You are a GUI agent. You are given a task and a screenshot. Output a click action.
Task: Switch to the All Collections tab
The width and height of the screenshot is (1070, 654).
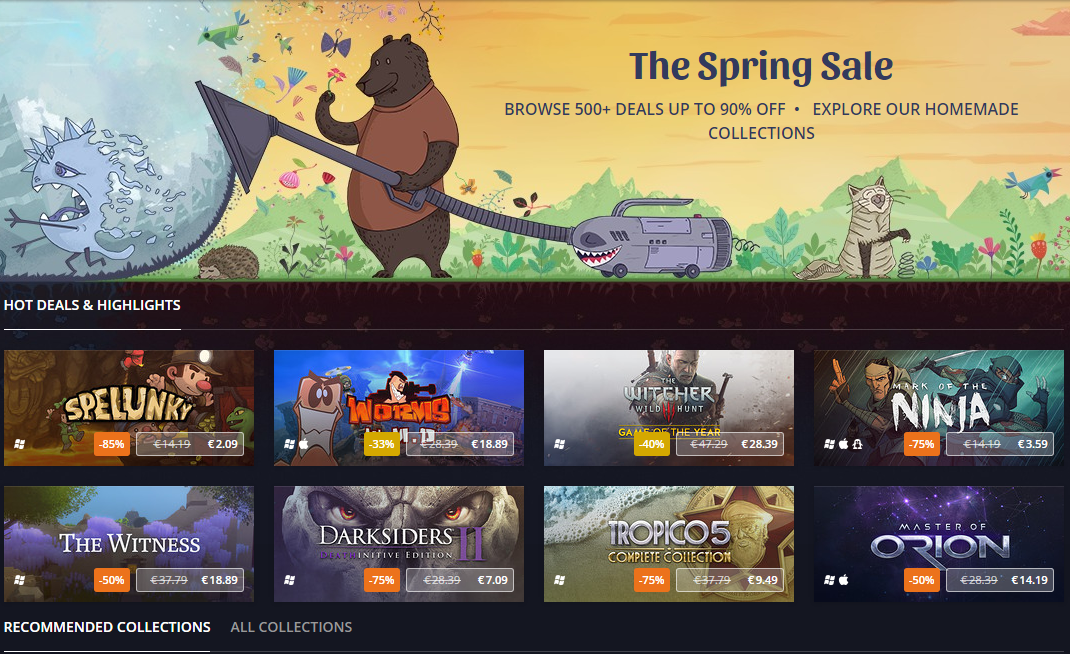[x=291, y=627]
